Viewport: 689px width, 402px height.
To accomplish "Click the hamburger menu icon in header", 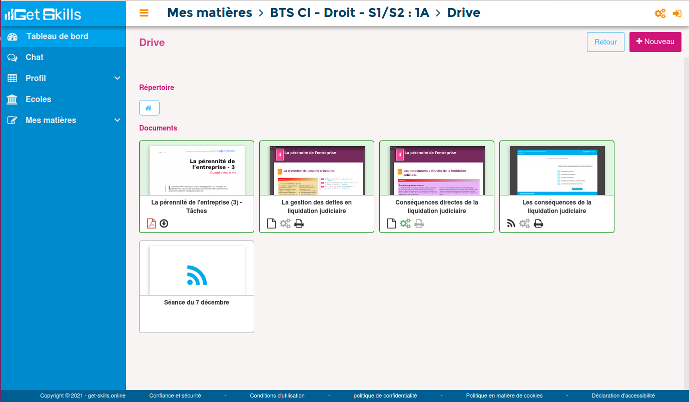I will pyautogui.click(x=144, y=13).
